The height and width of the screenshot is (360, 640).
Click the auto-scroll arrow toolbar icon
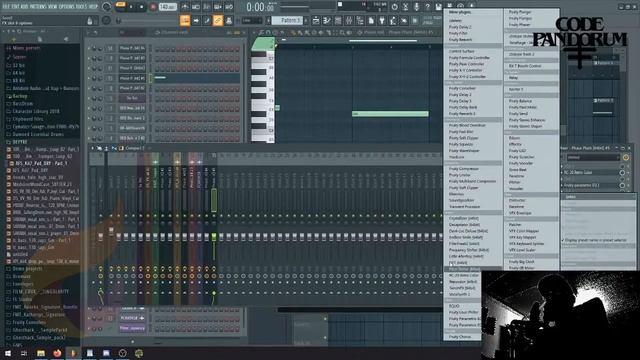196,20
